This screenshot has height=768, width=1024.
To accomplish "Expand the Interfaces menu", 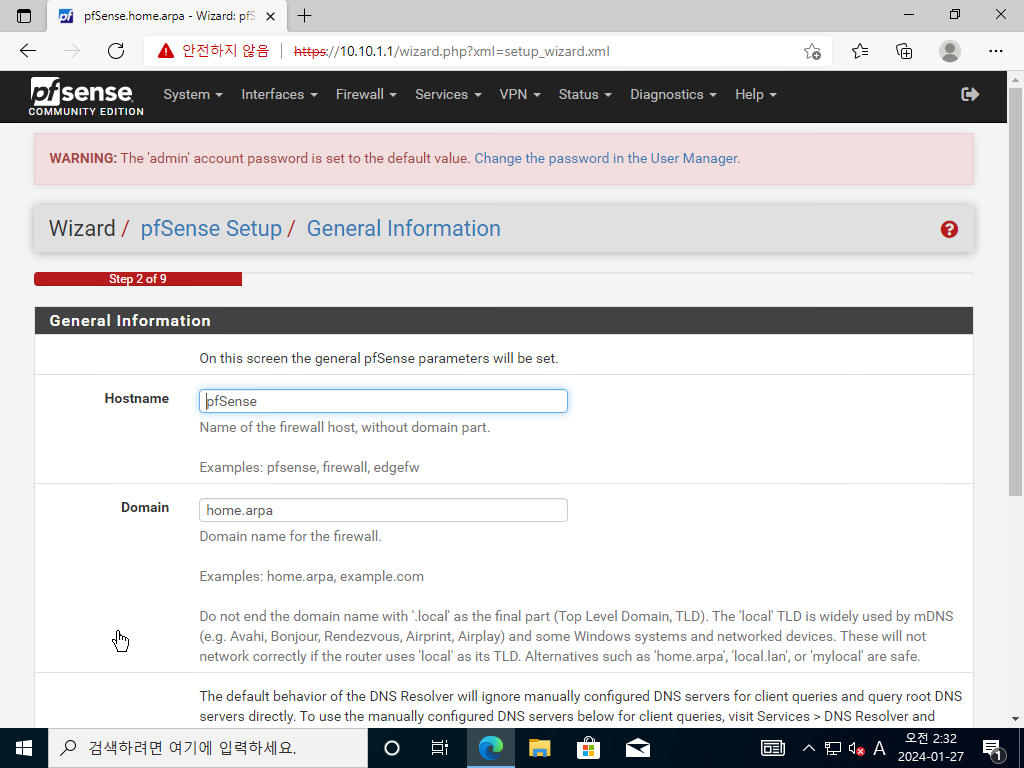I will point(279,95).
